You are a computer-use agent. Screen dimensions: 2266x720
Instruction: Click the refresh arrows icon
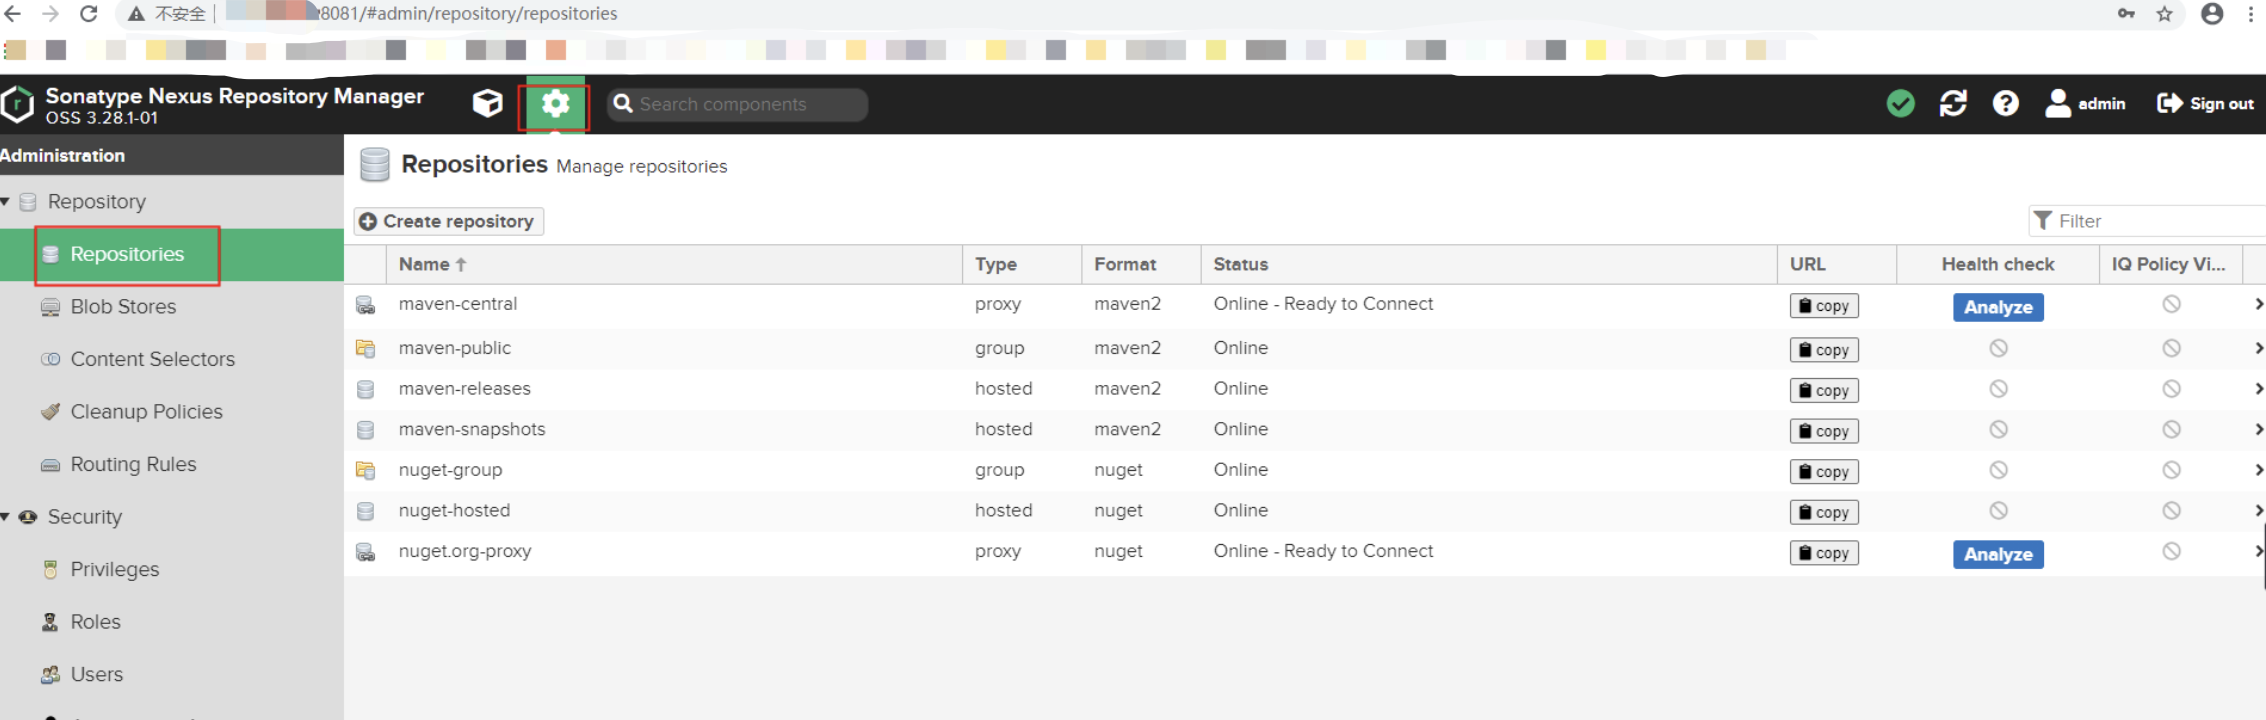point(1953,103)
